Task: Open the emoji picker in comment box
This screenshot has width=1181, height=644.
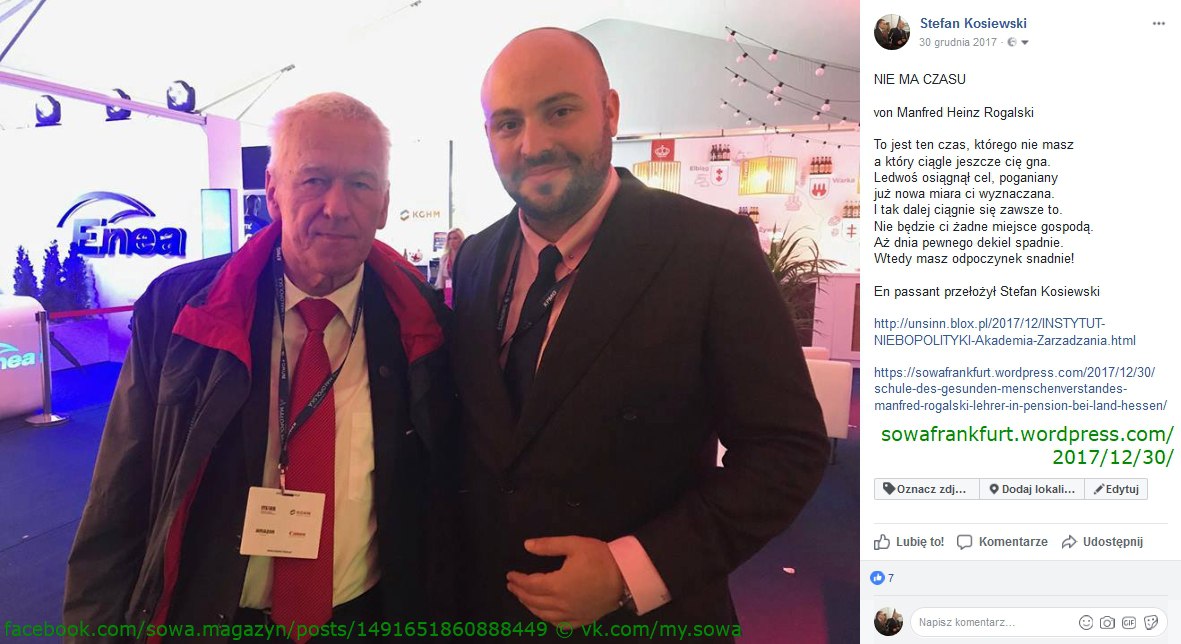Action: (x=1086, y=623)
